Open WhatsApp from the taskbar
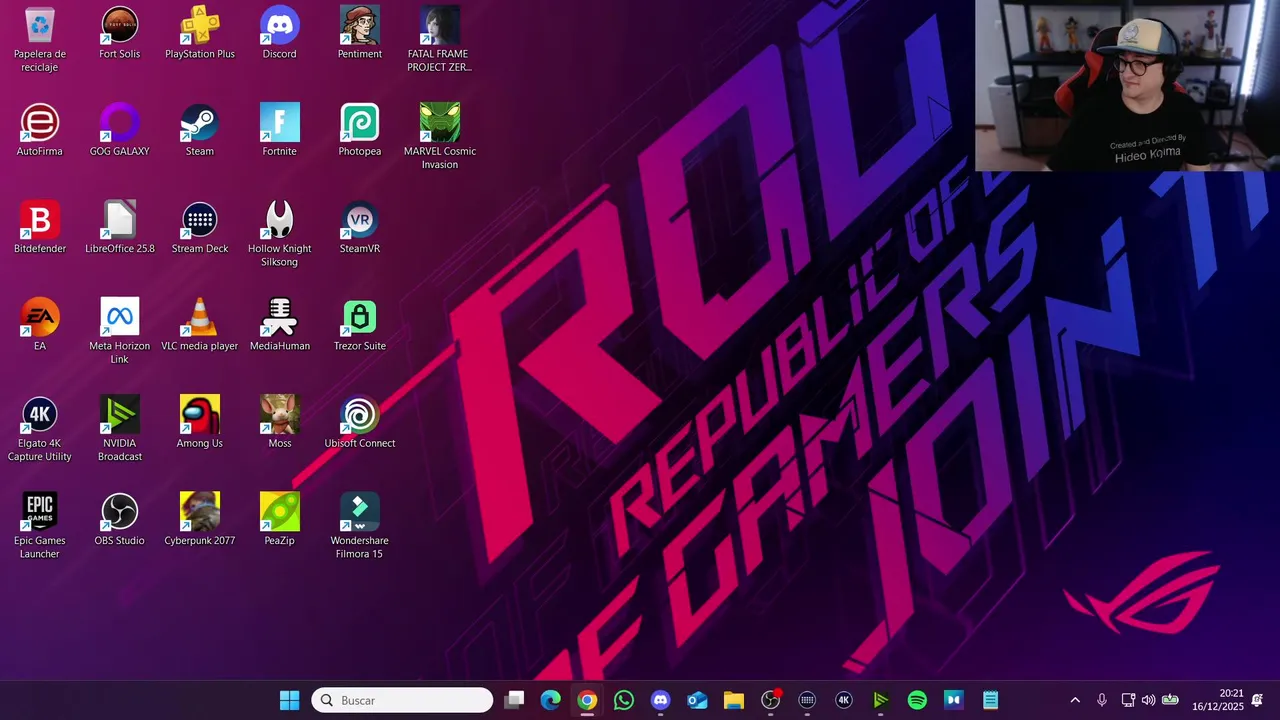This screenshot has width=1280, height=720. (624, 700)
